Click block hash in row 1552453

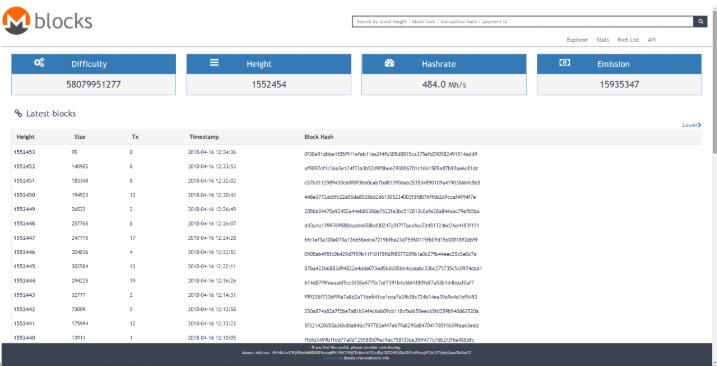[x=391, y=154]
